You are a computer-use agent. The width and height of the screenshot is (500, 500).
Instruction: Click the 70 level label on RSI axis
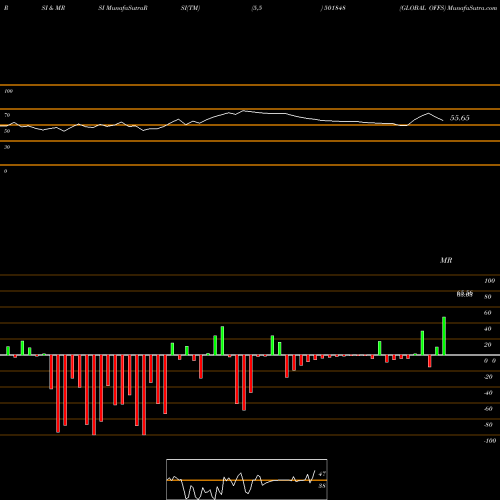[7, 115]
